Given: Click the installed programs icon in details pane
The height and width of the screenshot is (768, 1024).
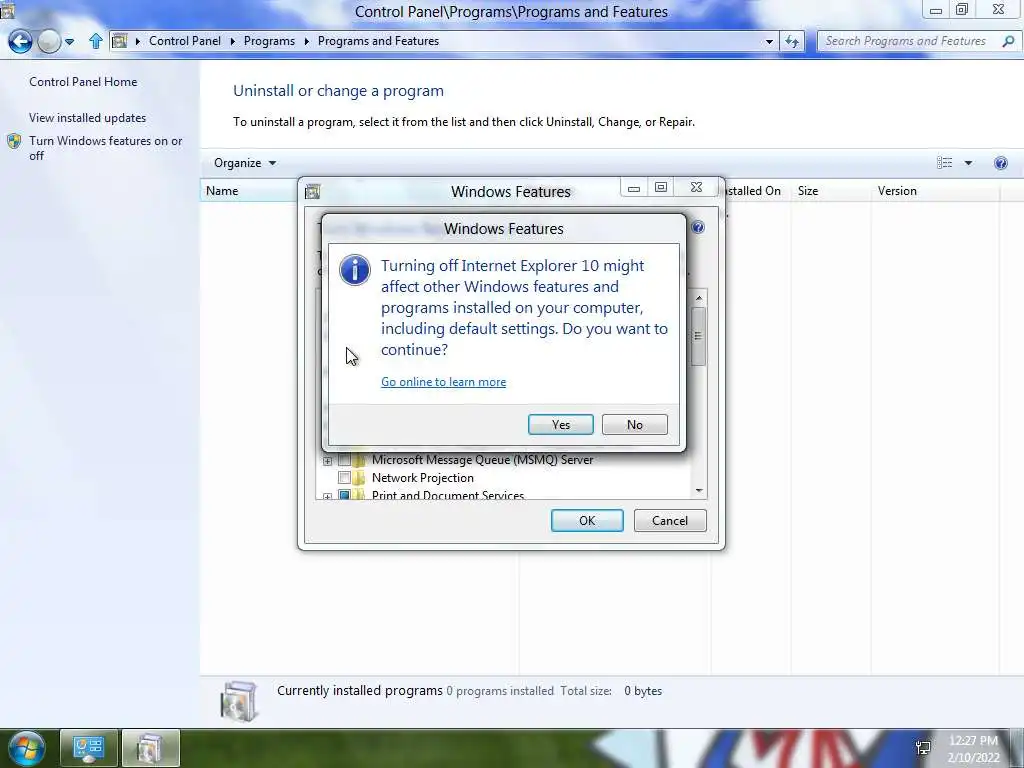Looking at the screenshot, I should [x=238, y=701].
